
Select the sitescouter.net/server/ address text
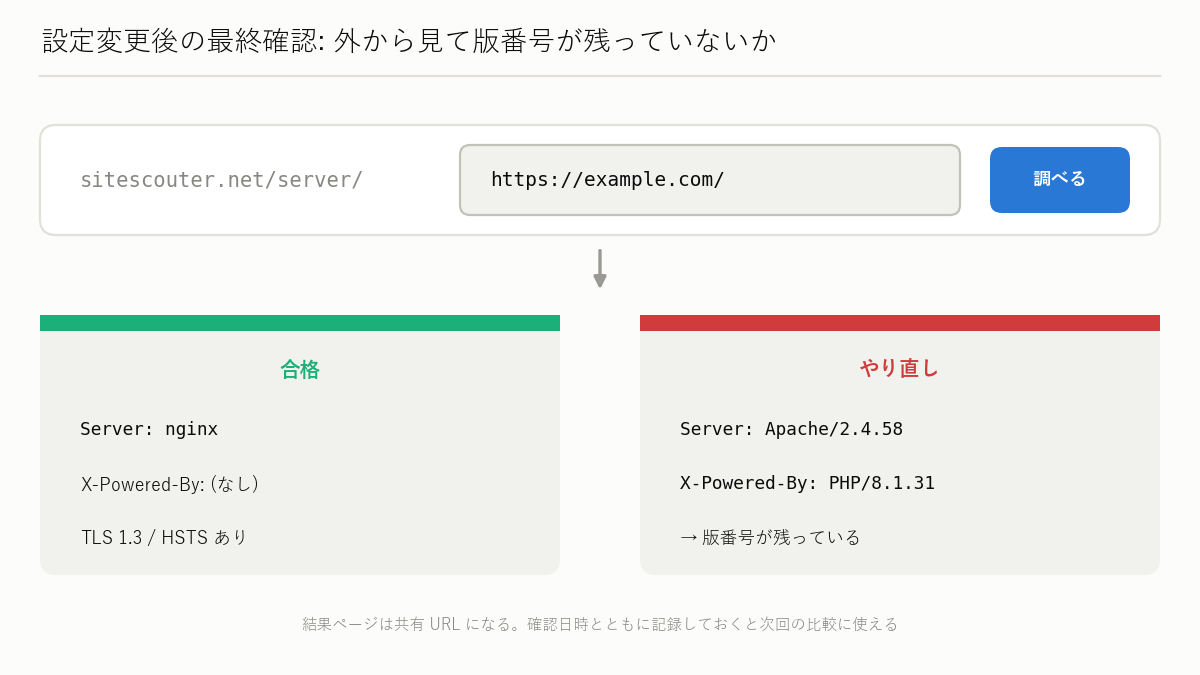point(221,180)
